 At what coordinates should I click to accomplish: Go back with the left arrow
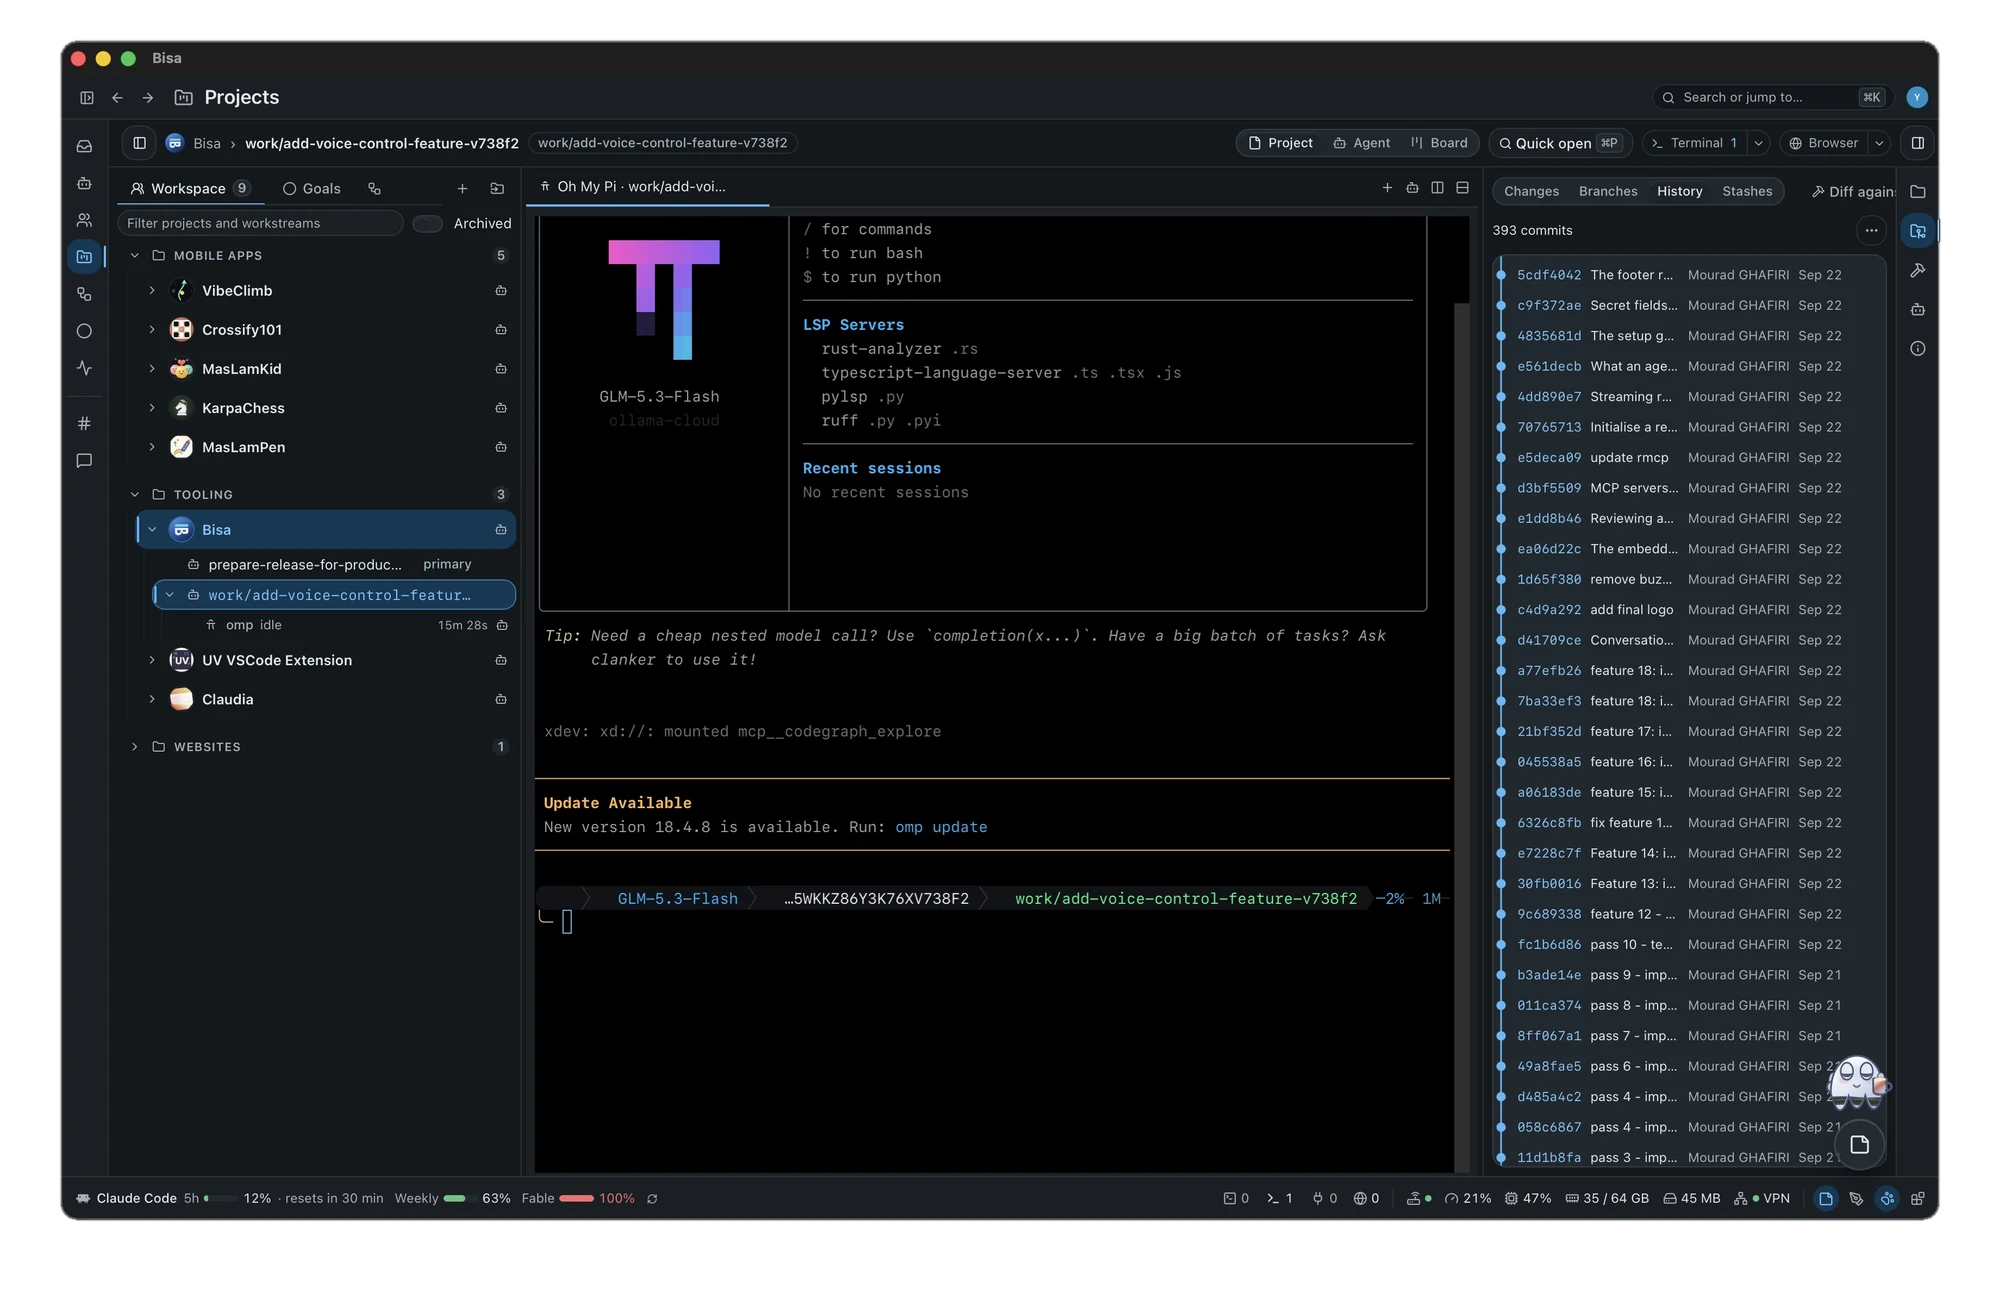click(117, 97)
